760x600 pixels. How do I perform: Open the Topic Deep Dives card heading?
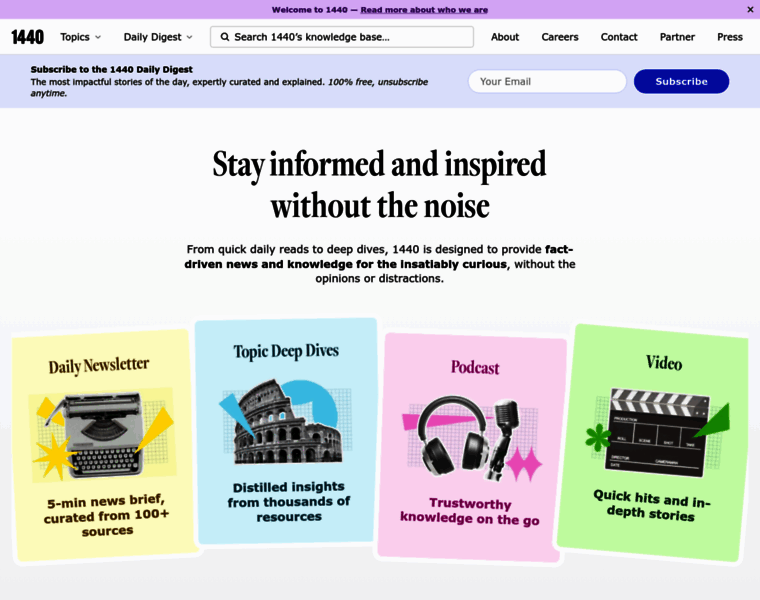(x=286, y=351)
